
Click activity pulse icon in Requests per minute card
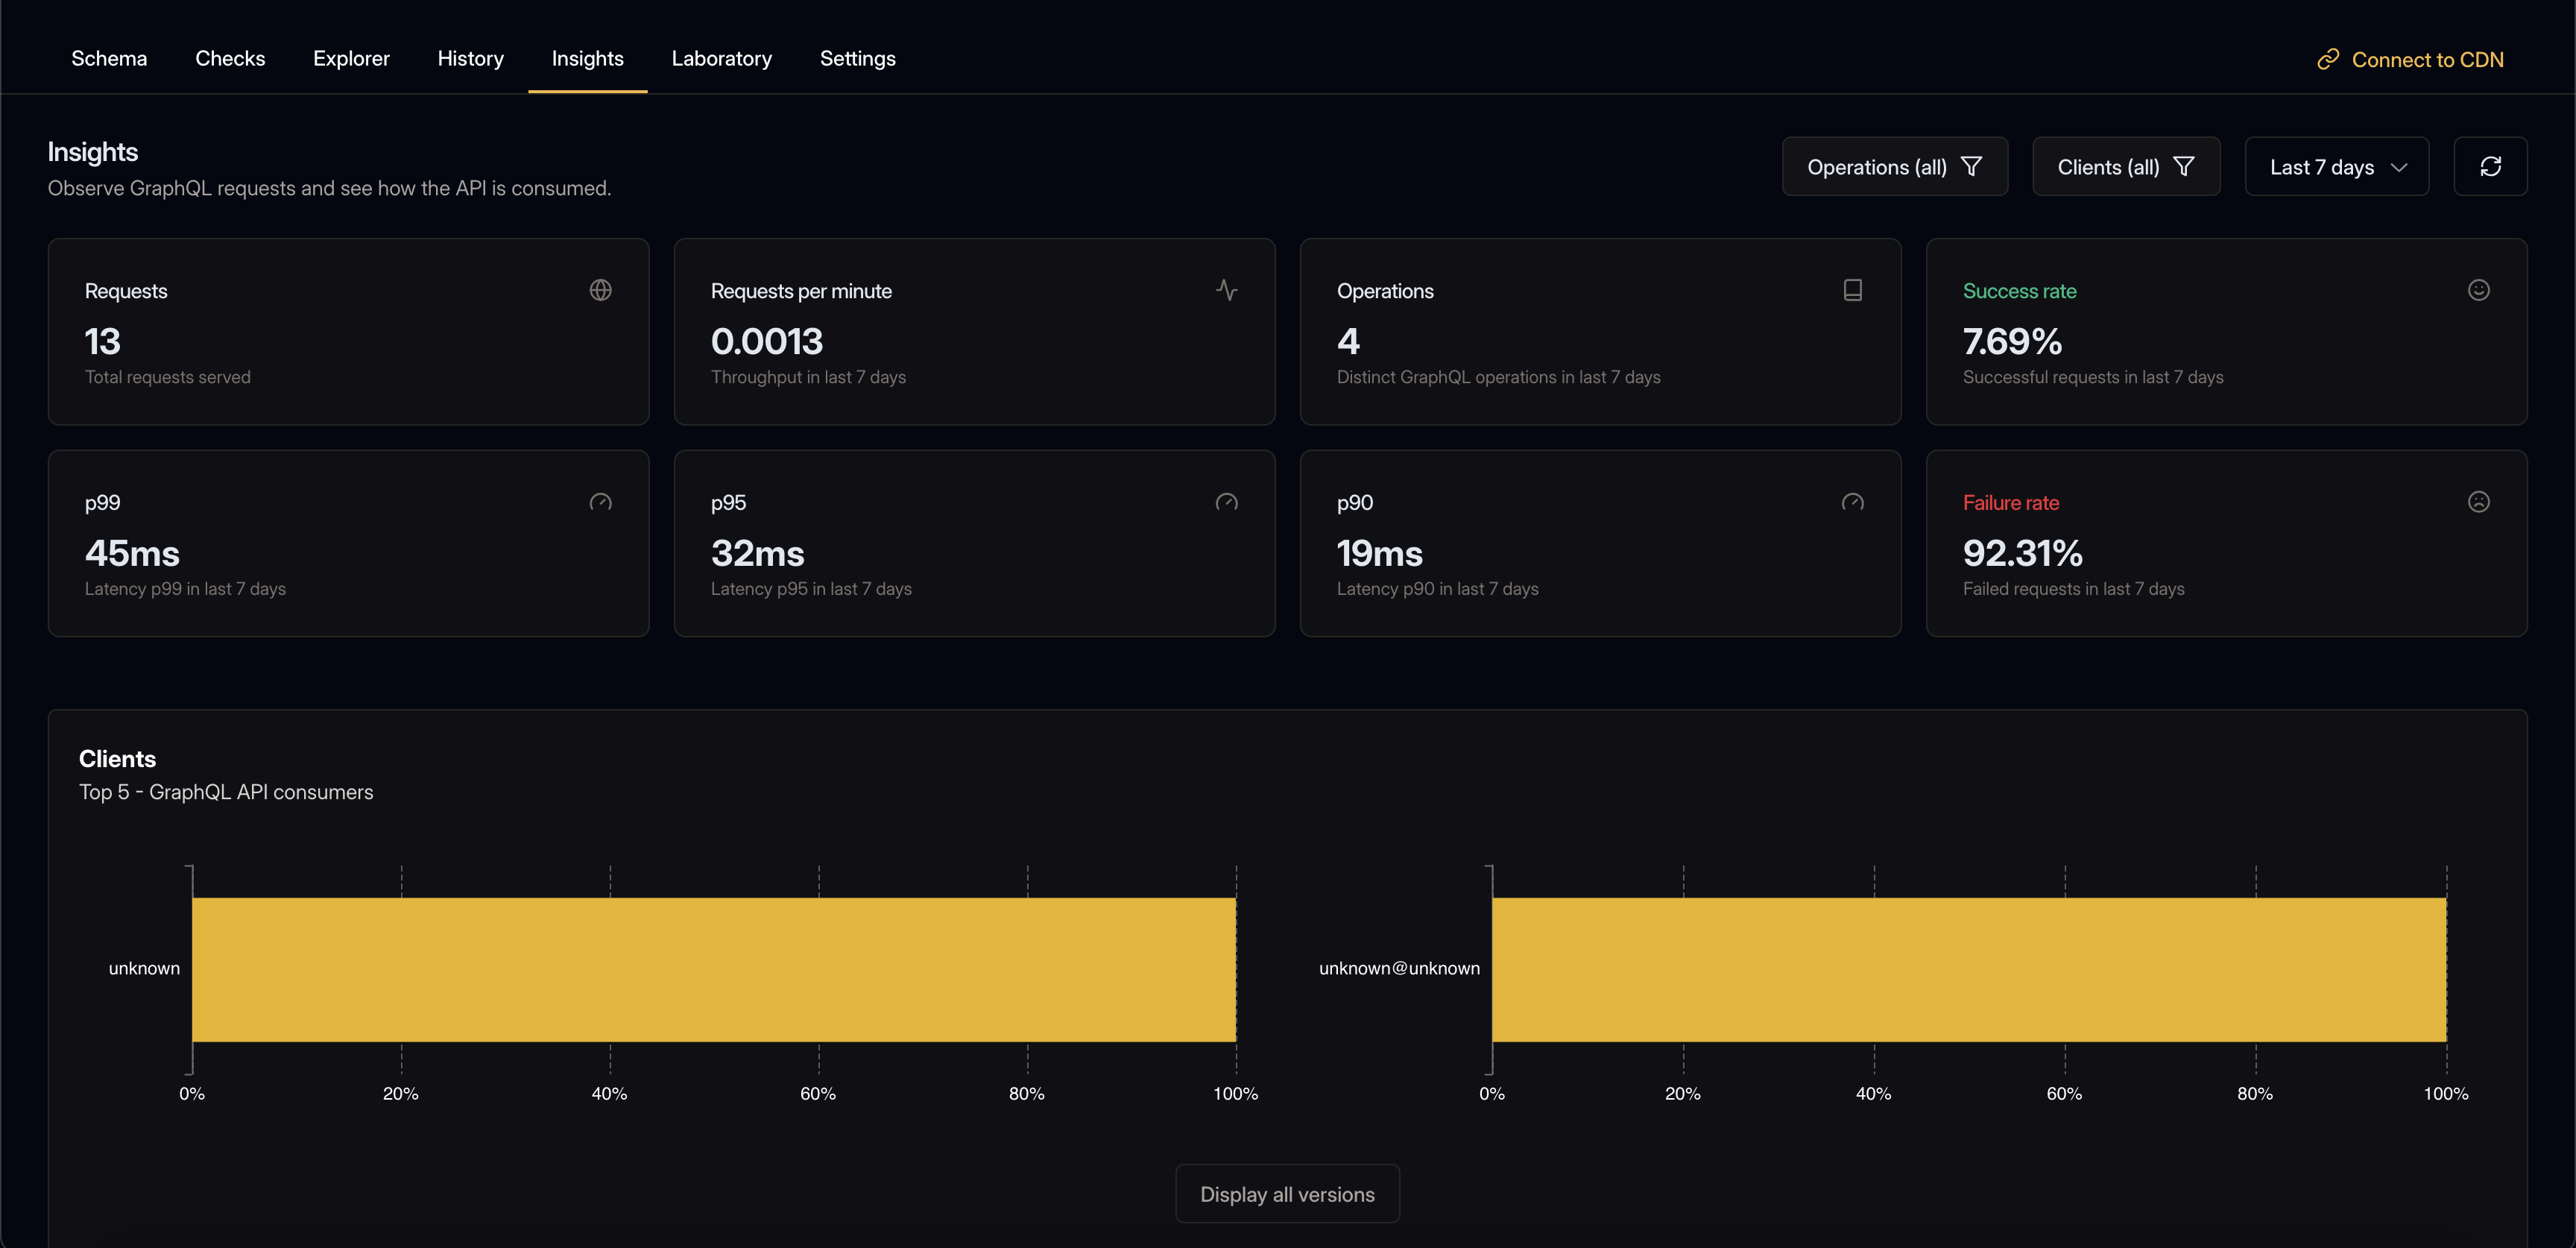point(1226,290)
